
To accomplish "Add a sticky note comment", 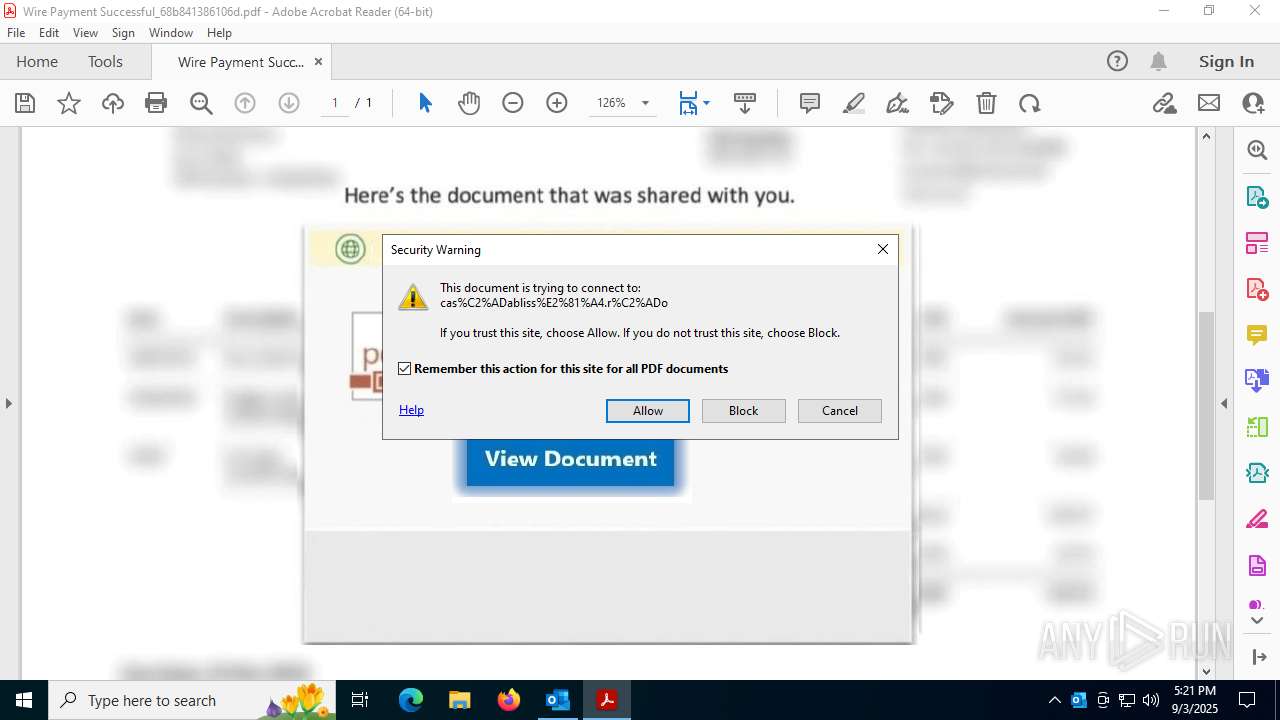I will click(810, 103).
